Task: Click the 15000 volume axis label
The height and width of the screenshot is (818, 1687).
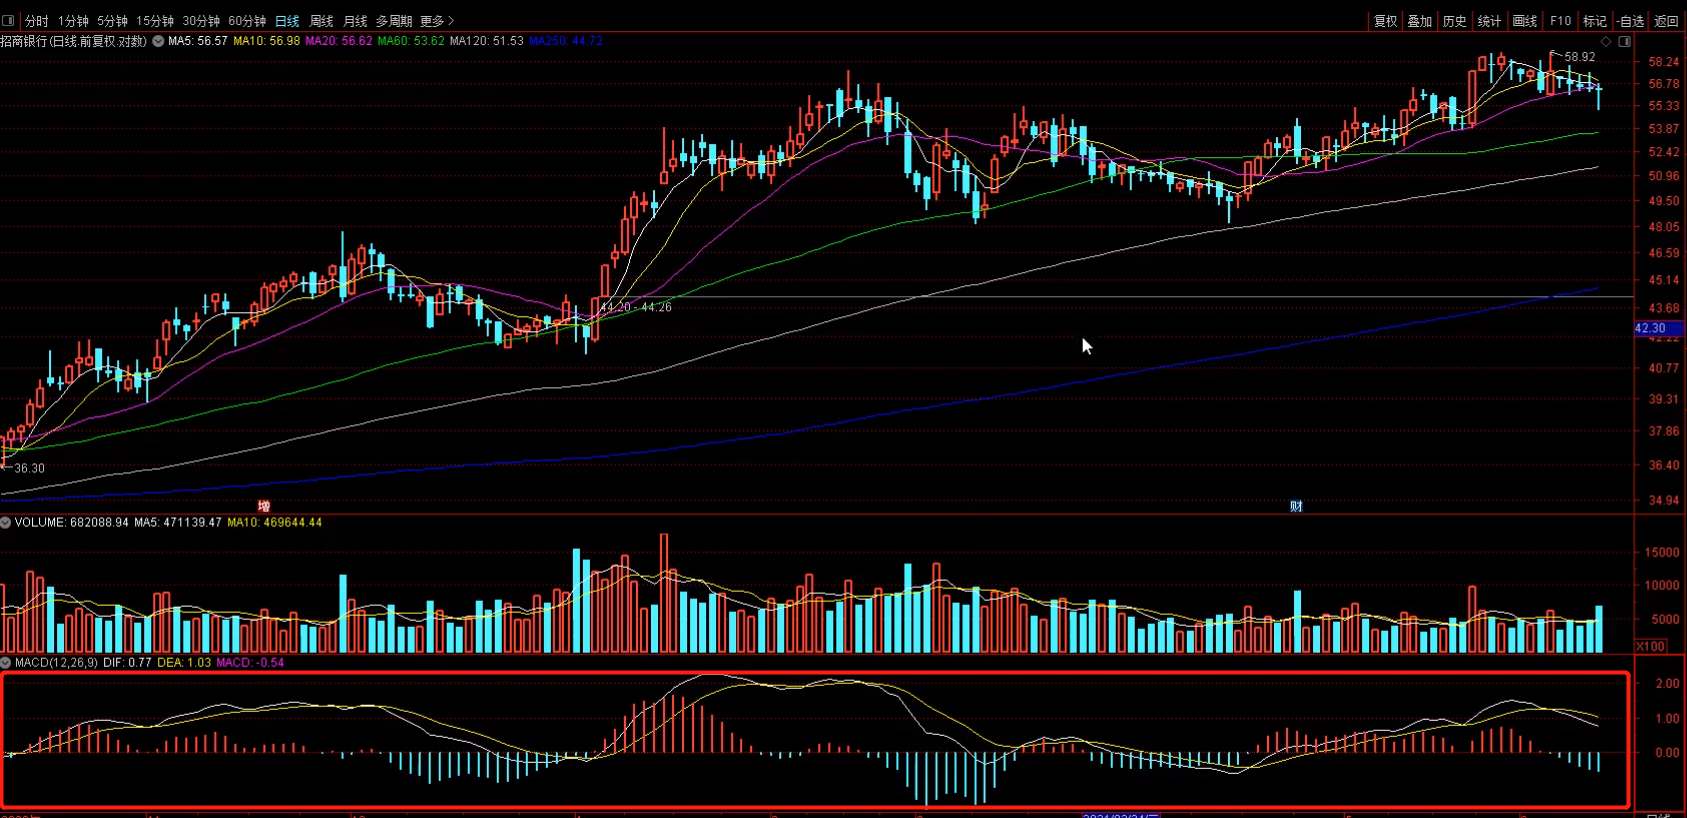Action: [1662, 552]
